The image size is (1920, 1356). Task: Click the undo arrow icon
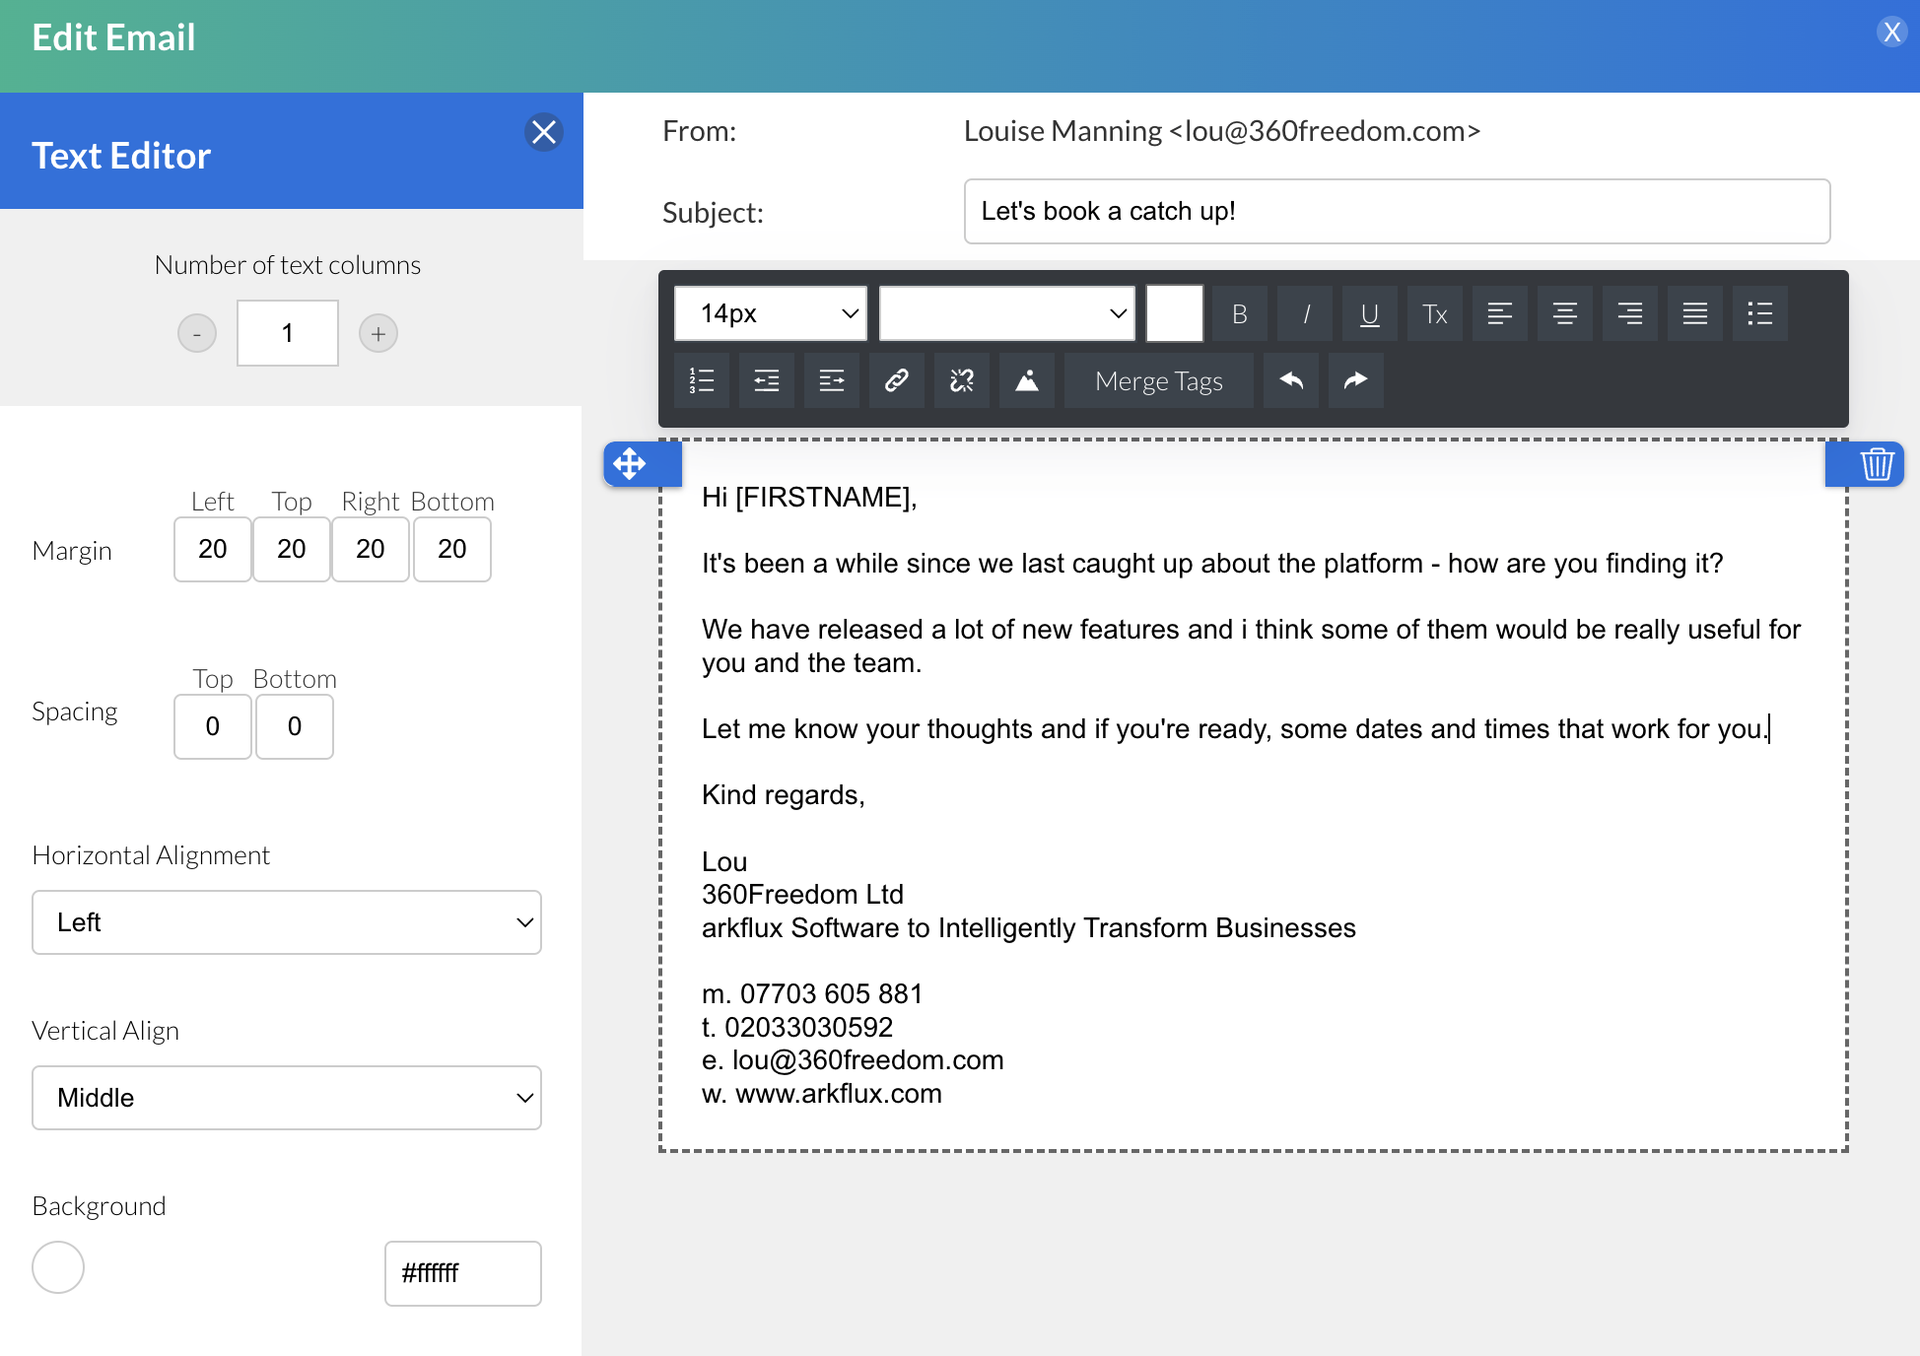click(1290, 380)
